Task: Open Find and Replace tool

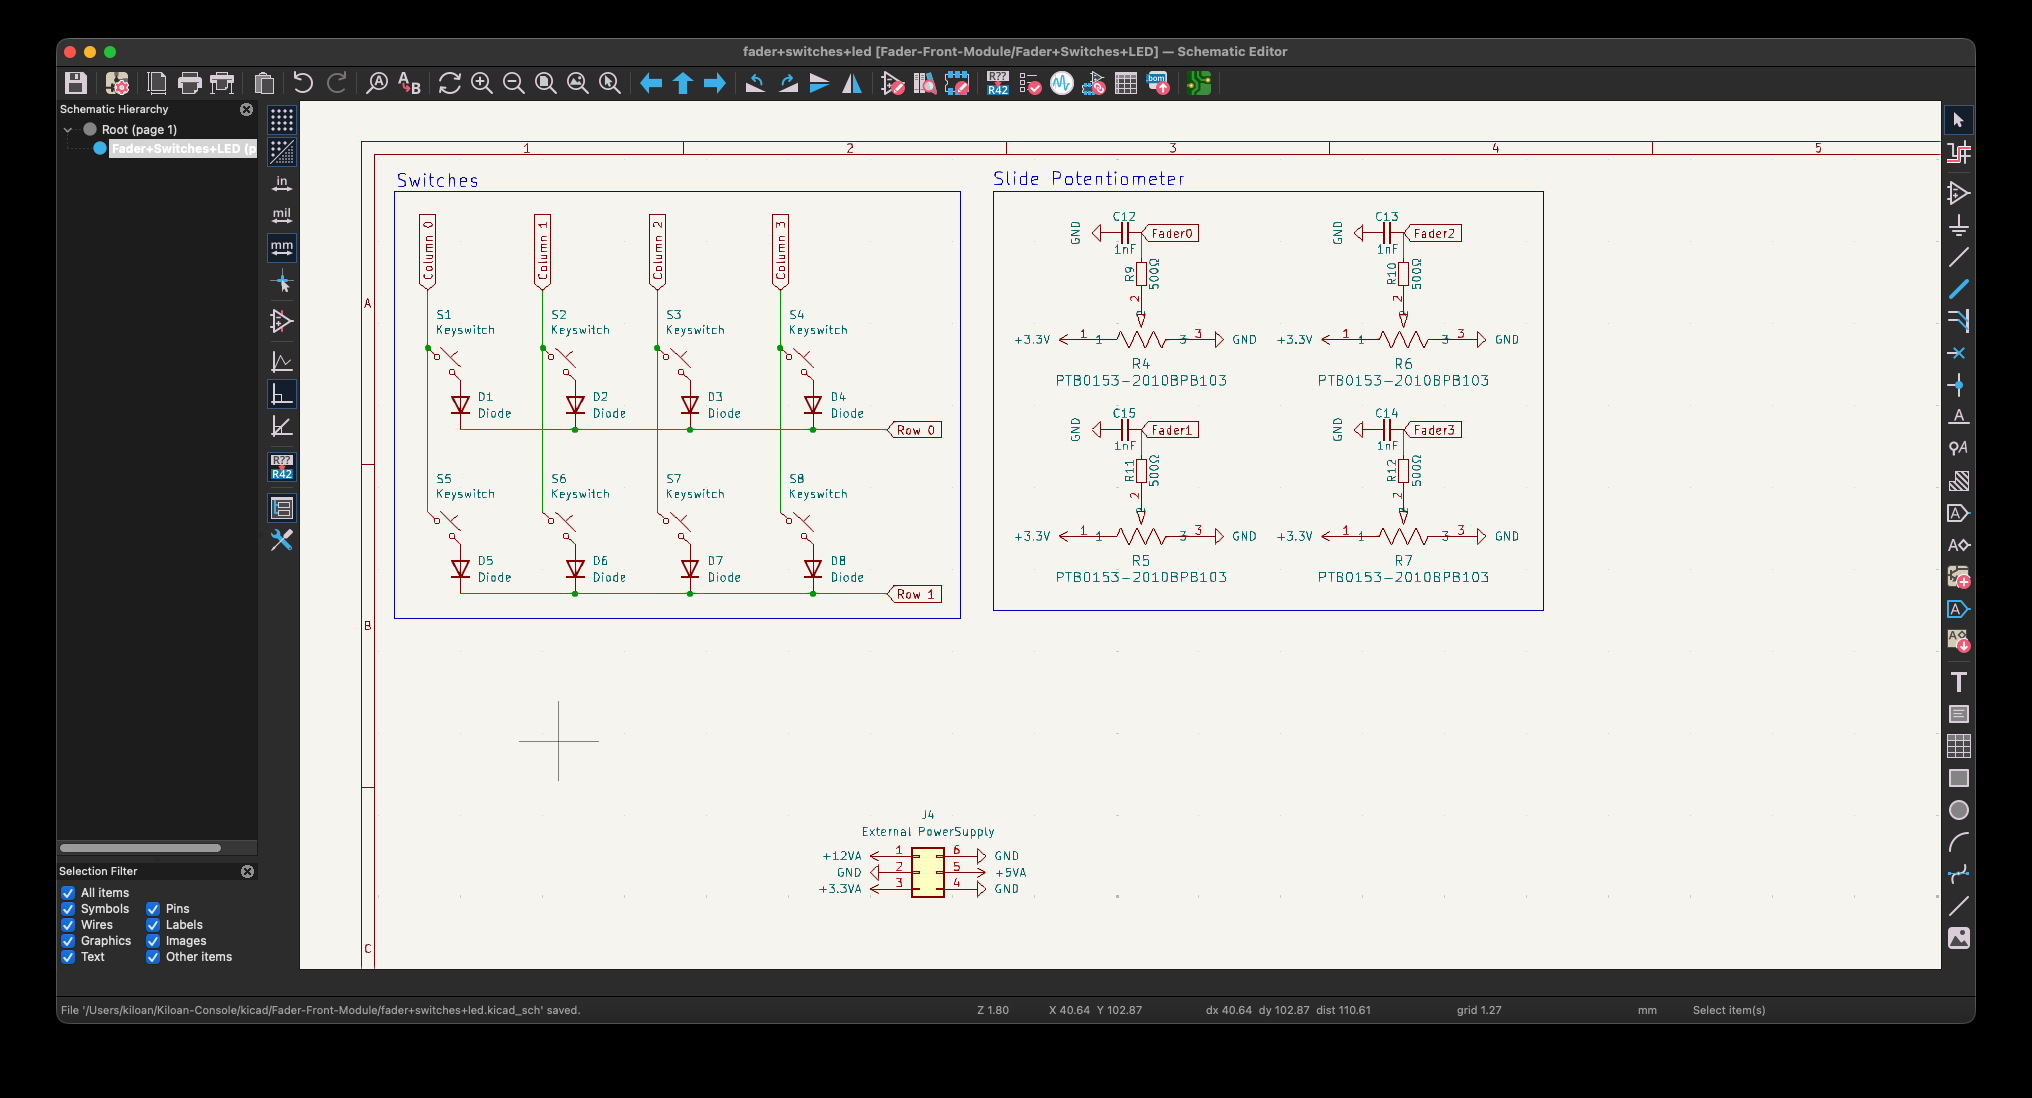Action: (409, 83)
